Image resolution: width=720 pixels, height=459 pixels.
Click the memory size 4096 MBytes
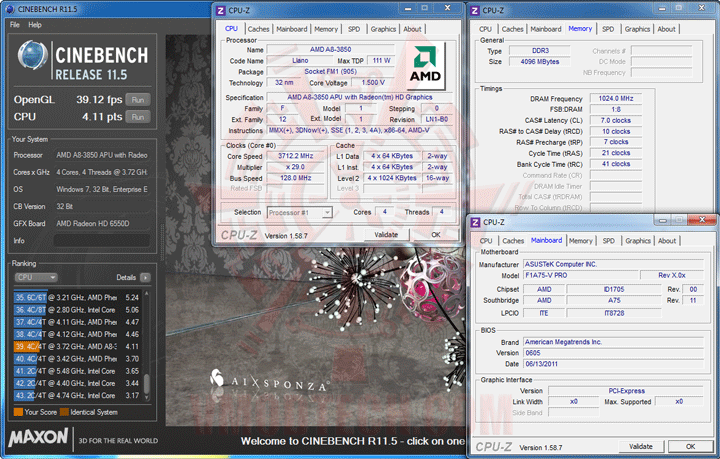pyautogui.click(x=540, y=62)
